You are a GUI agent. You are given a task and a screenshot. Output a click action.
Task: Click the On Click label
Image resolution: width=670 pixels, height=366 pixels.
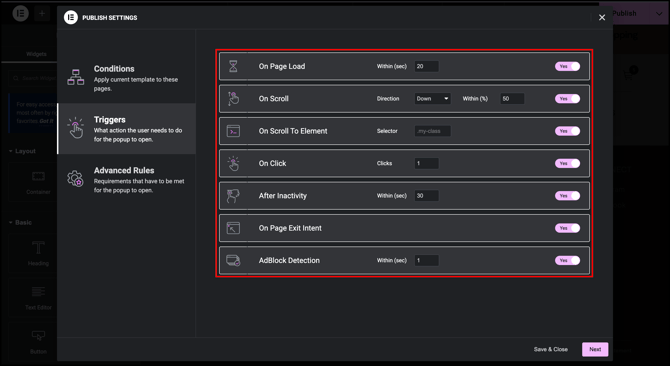[273, 163]
